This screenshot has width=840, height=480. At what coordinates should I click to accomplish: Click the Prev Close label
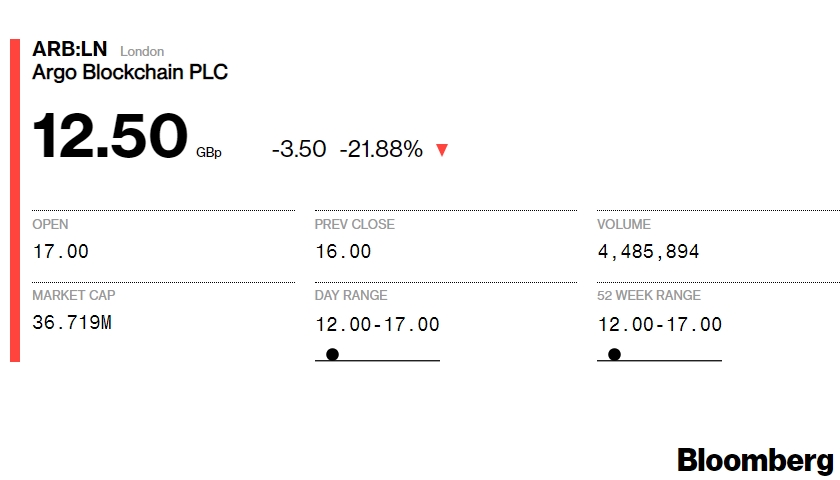point(355,224)
